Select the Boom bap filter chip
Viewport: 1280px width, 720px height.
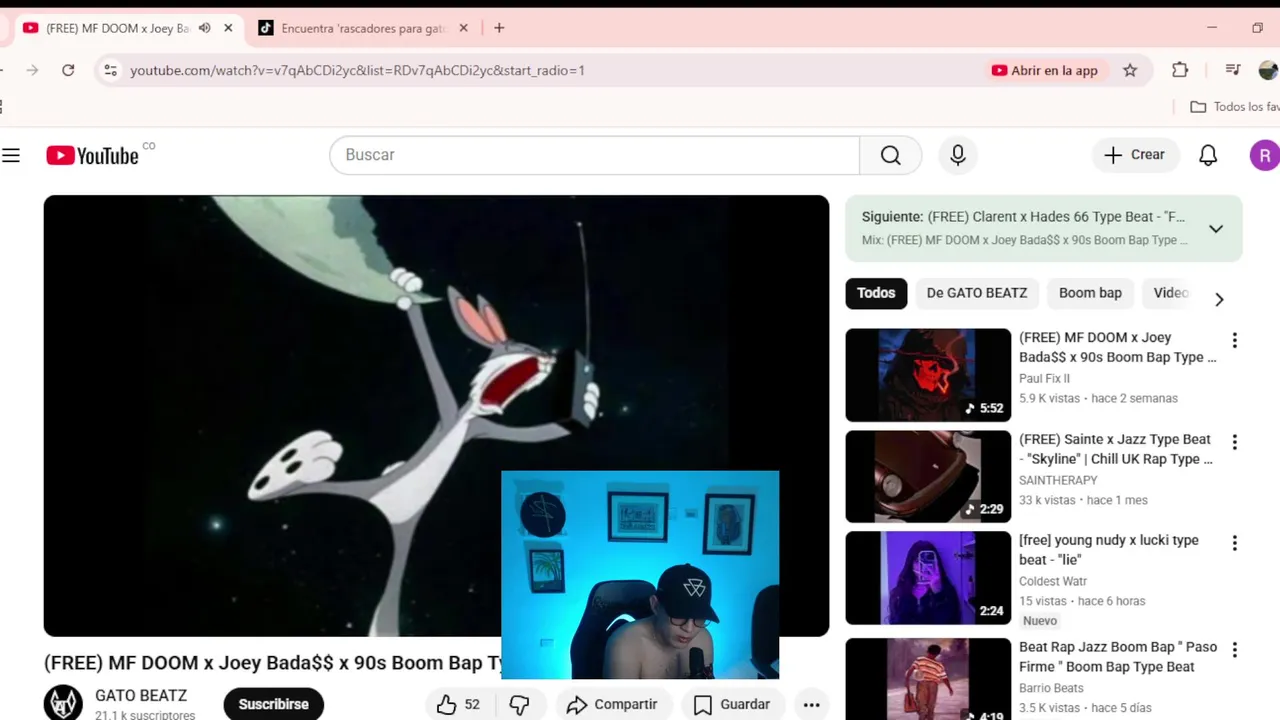[x=1090, y=293]
